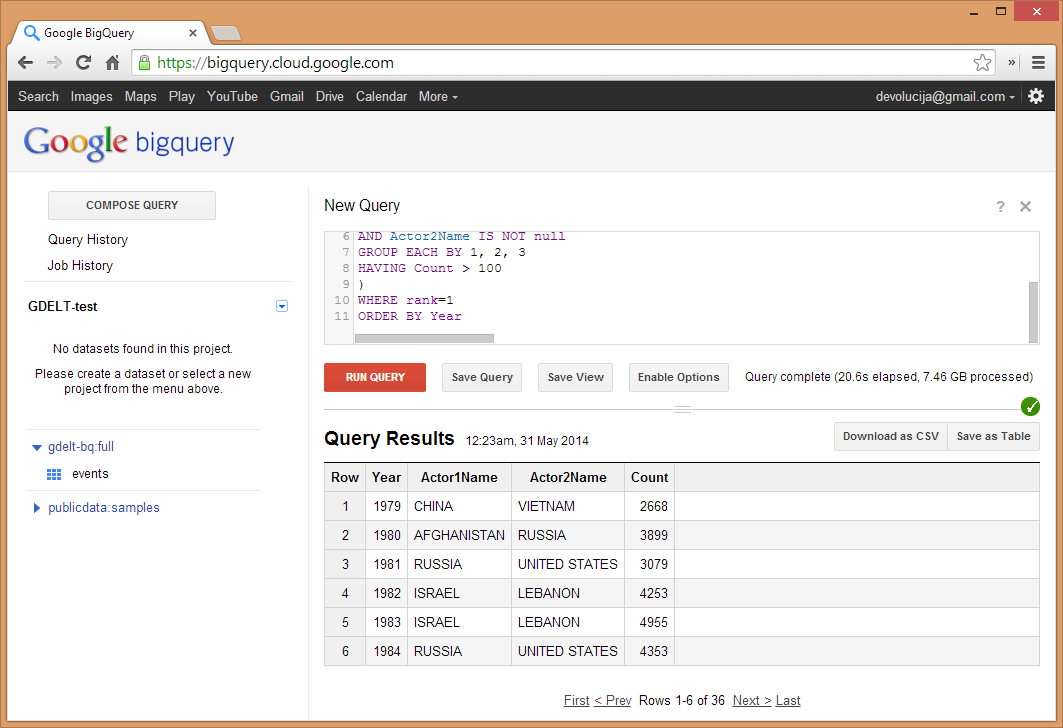Open the events table in gdelt-bq:full
The image size is (1063, 728).
pos(90,474)
